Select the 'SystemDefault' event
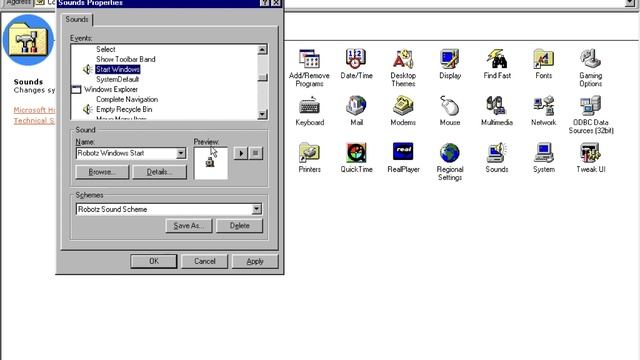The image size is (640, 360). [118, 79]
